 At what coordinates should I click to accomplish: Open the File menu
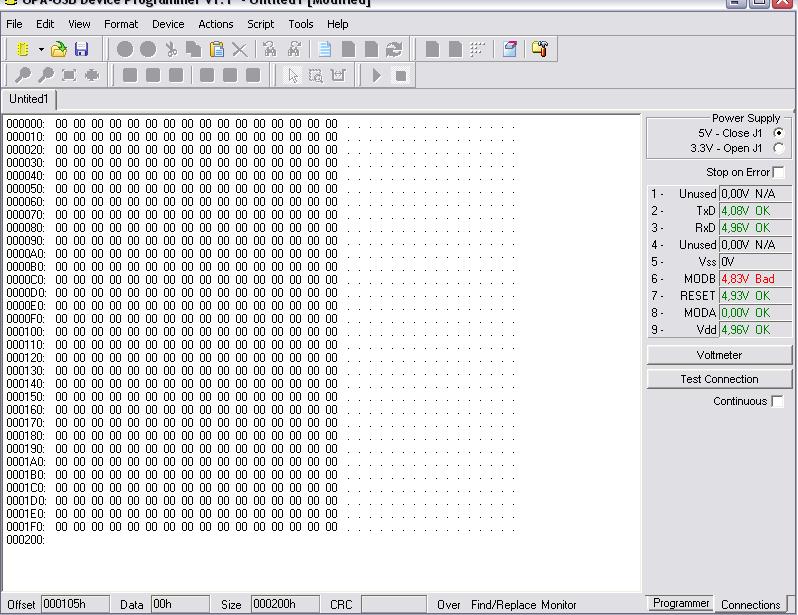pos(14,24)
